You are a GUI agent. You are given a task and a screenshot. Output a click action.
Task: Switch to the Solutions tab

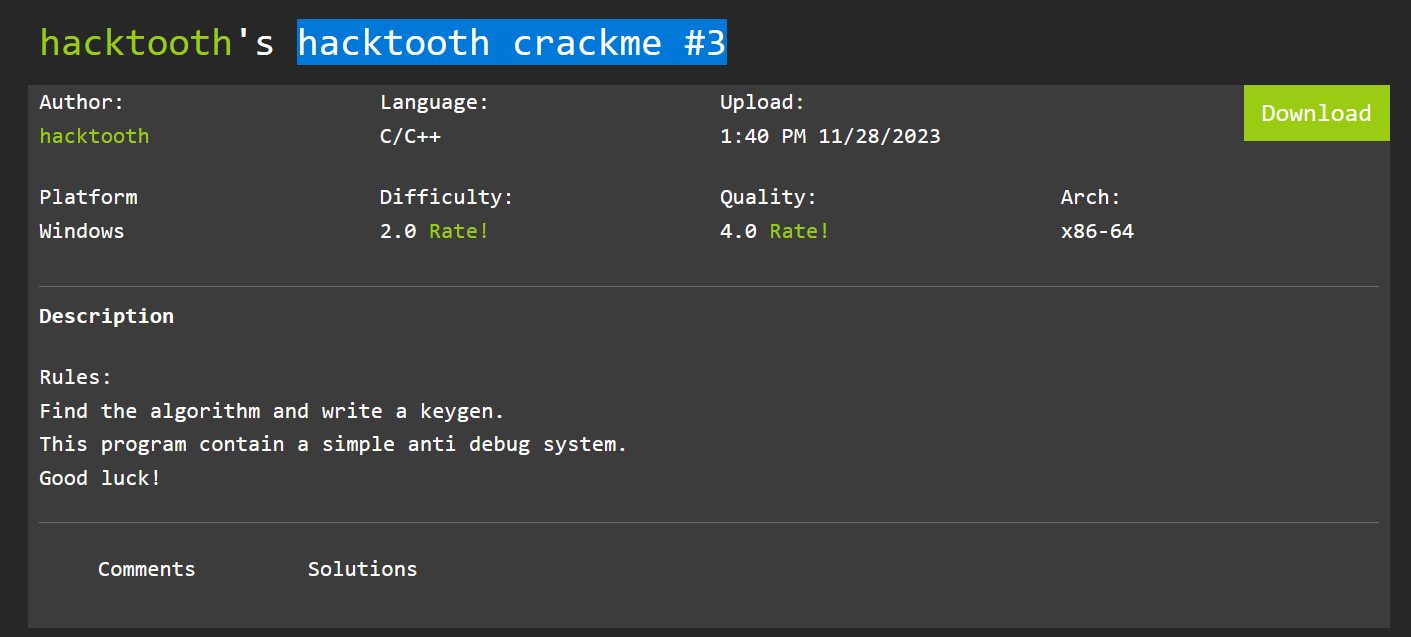(x=362, y=569)
